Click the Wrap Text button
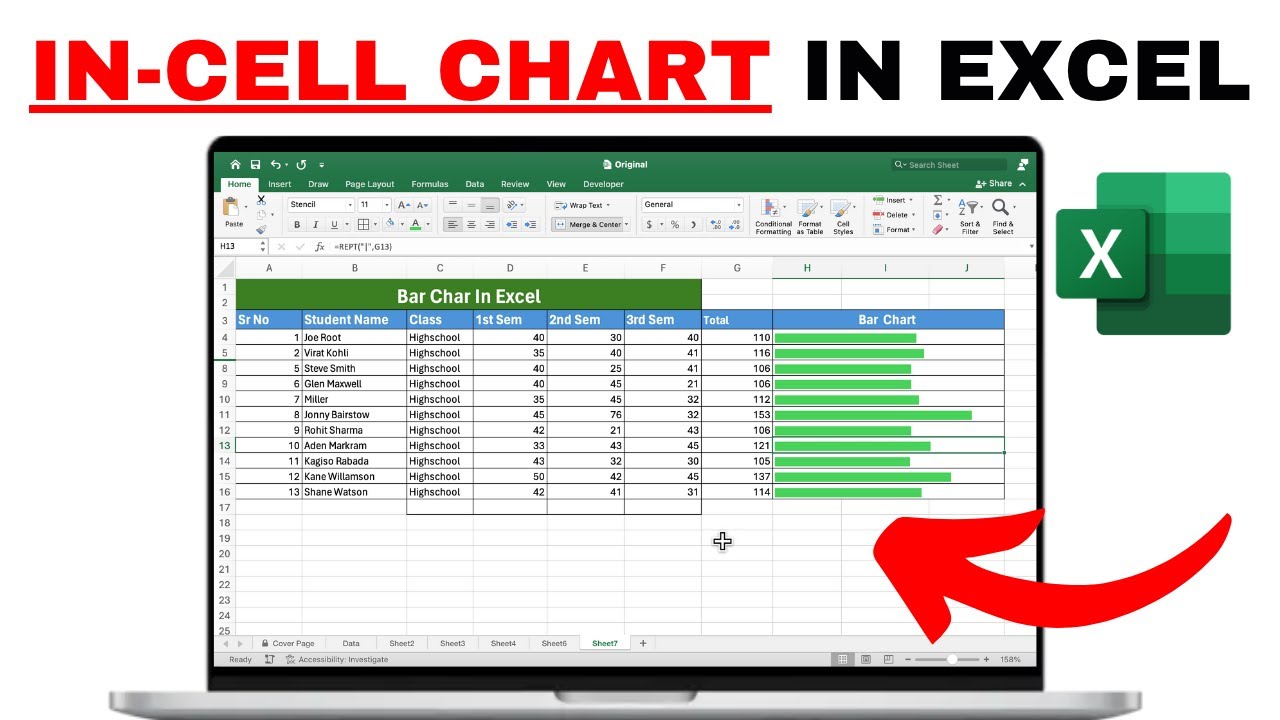Image resolution: width=1280 pixels, height=720 pixels. [580, 205]
